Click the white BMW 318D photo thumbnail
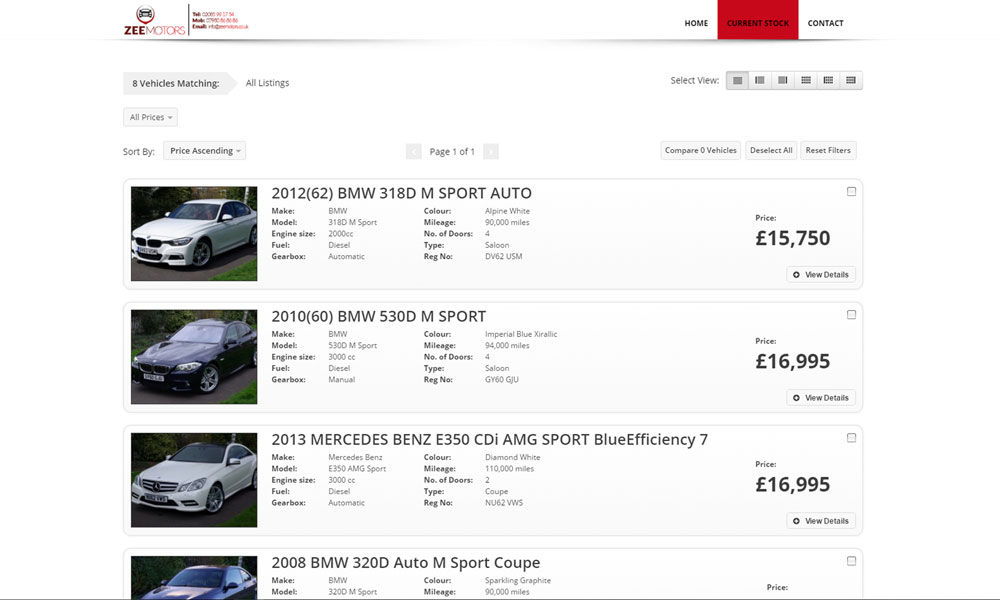Viewport: 1000px width, 600px height. pos(194,233)
